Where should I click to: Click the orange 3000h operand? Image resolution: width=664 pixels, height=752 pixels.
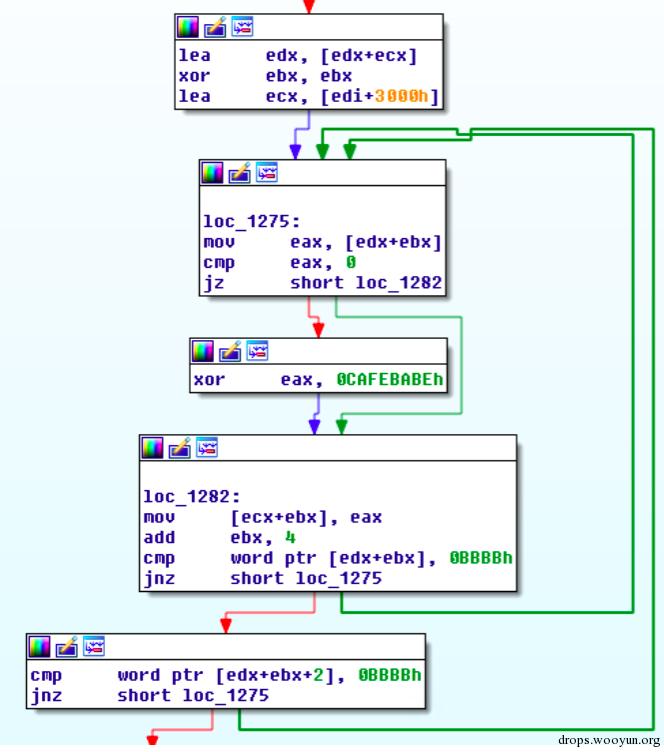(401, 96)
